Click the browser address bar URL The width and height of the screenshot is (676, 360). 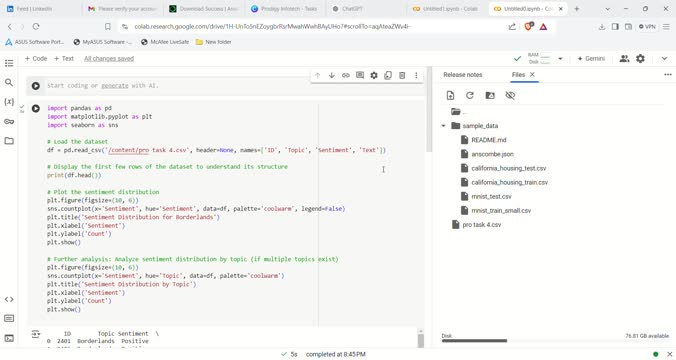click(272, 27)
